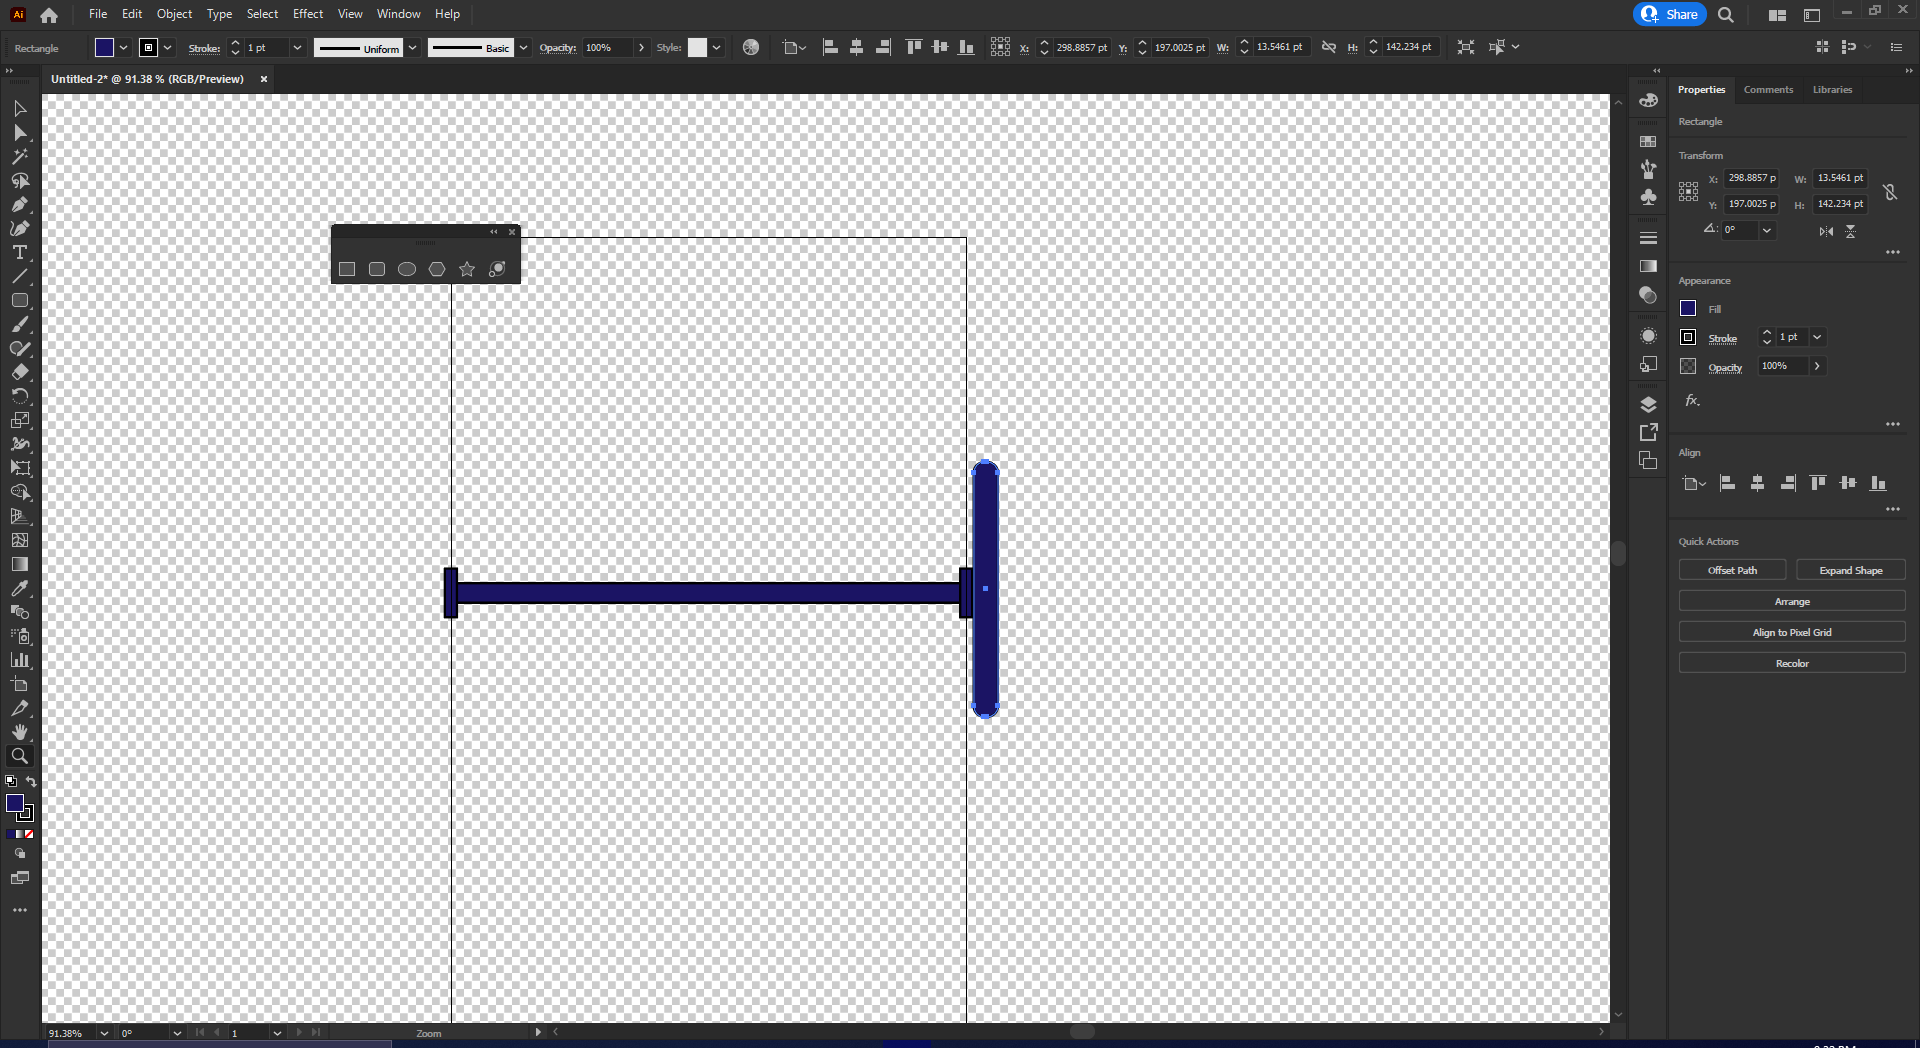Image resolution: width=1920 pixels, height=1048 pixels.
Task: Flip the rectangle horizontally in Transform
Action: point(1825,231)
